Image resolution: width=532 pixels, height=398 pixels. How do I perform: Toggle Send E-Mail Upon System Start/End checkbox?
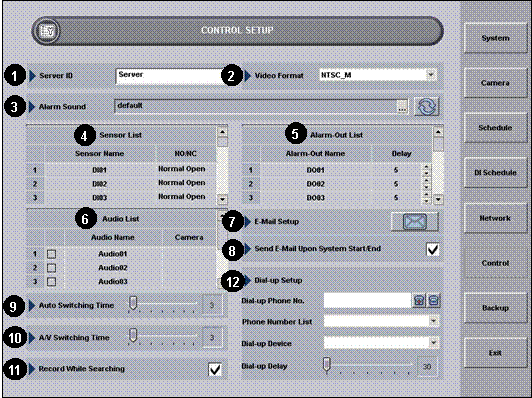click(433, 249)
